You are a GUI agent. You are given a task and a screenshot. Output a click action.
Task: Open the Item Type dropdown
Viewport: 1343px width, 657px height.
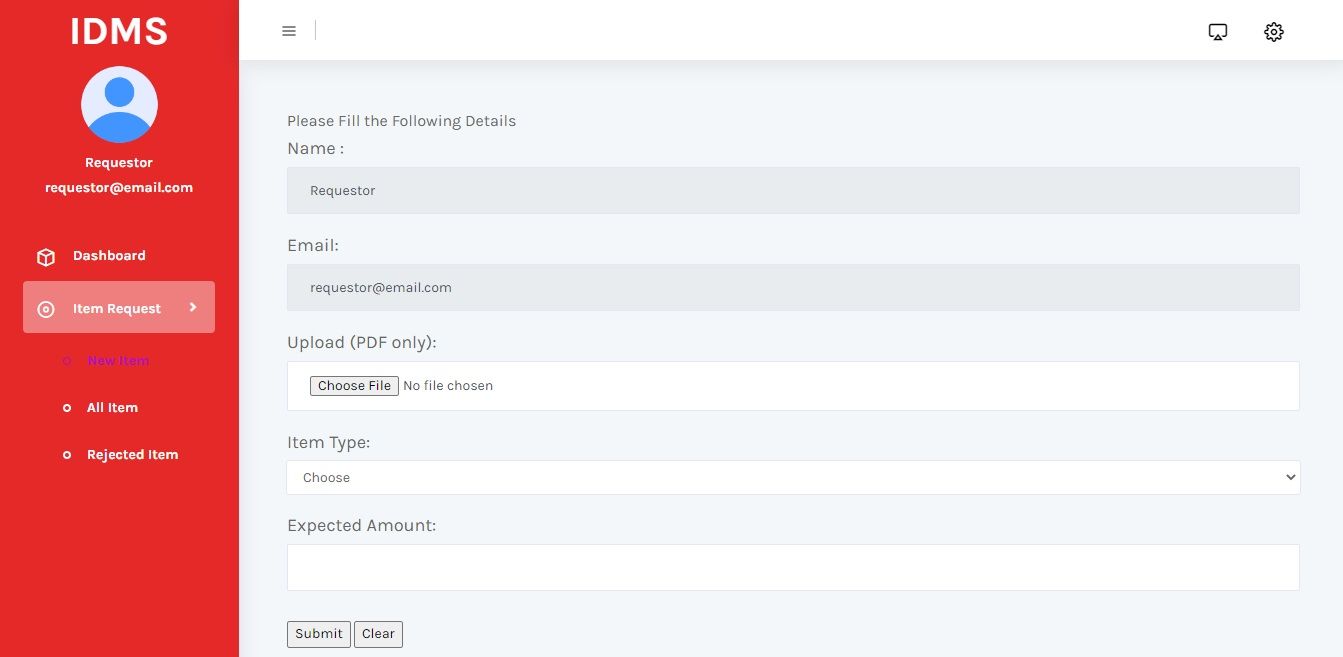tap(793, 478)
